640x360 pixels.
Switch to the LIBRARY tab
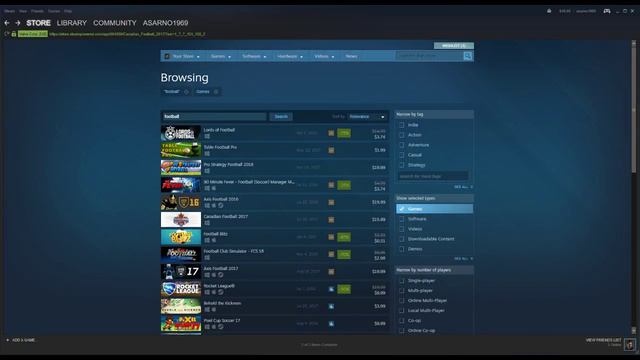[72, 23]
